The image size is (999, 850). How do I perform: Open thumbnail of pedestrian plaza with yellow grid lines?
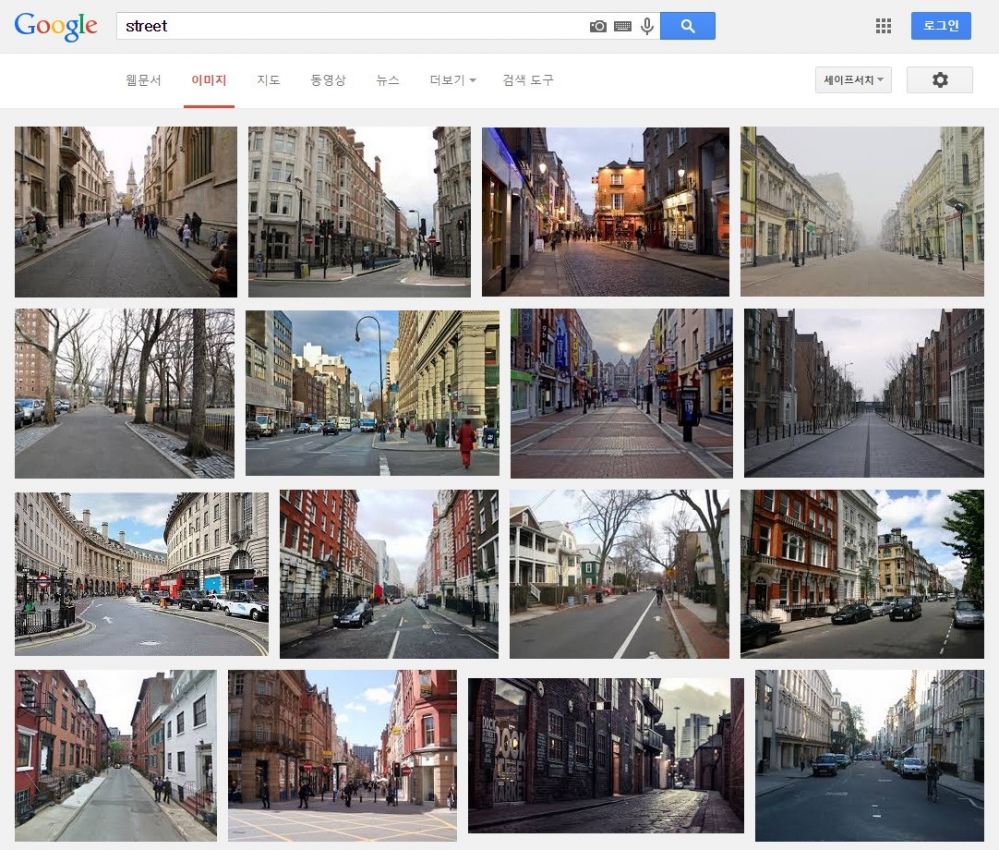click(342, 756)
